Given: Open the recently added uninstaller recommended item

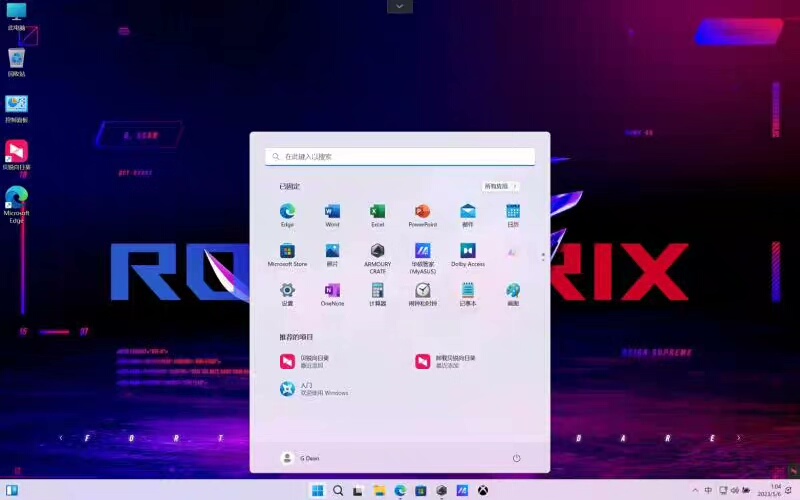Looking at the screenshot, I should [445, 361].
